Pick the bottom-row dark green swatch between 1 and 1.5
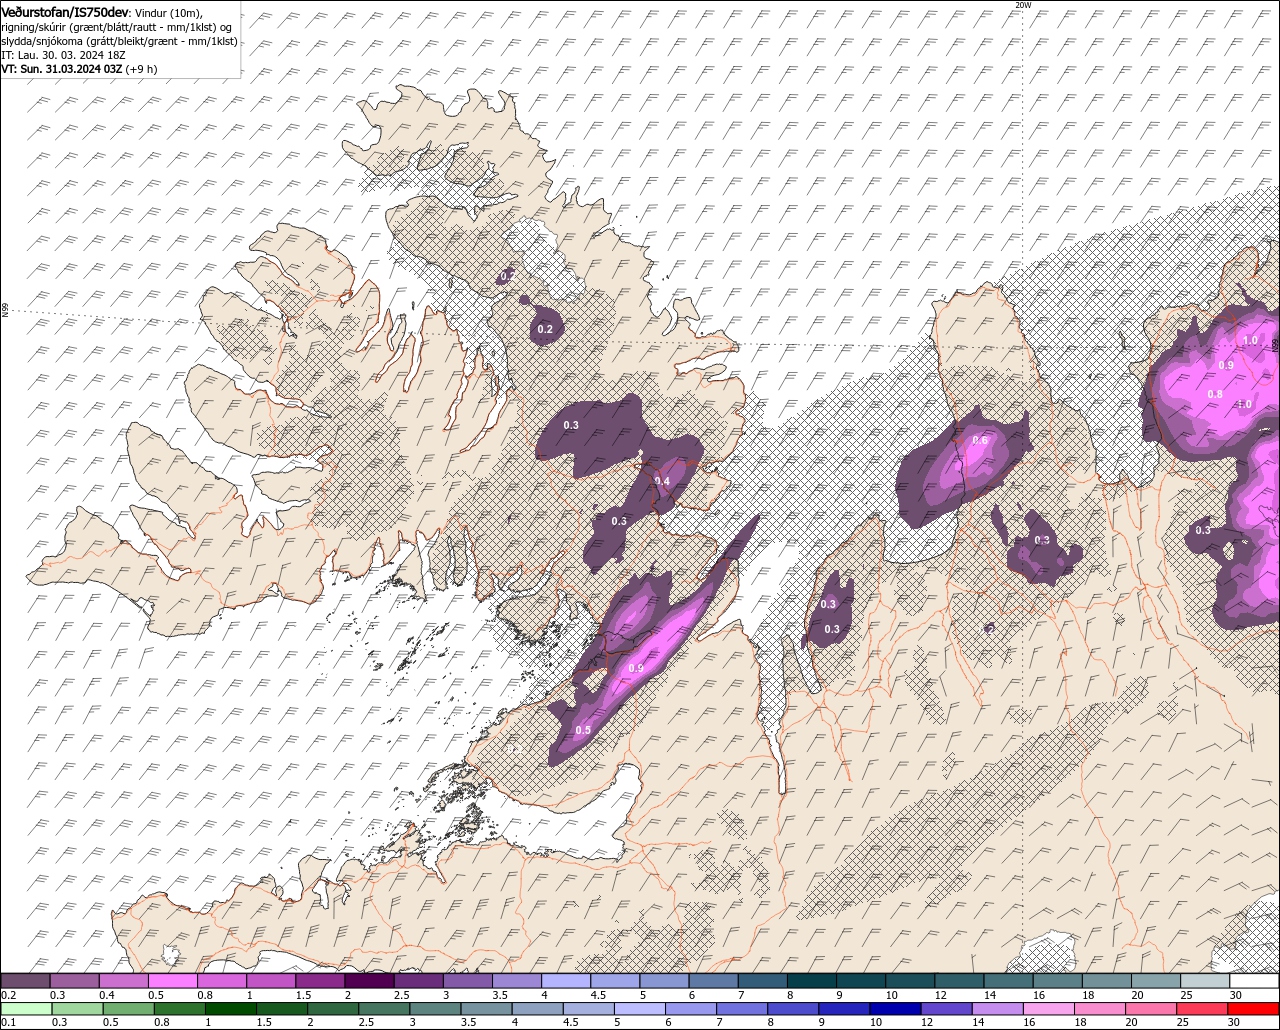Viewport: 1280px width, 1030px height. [x=231, y=1009]
